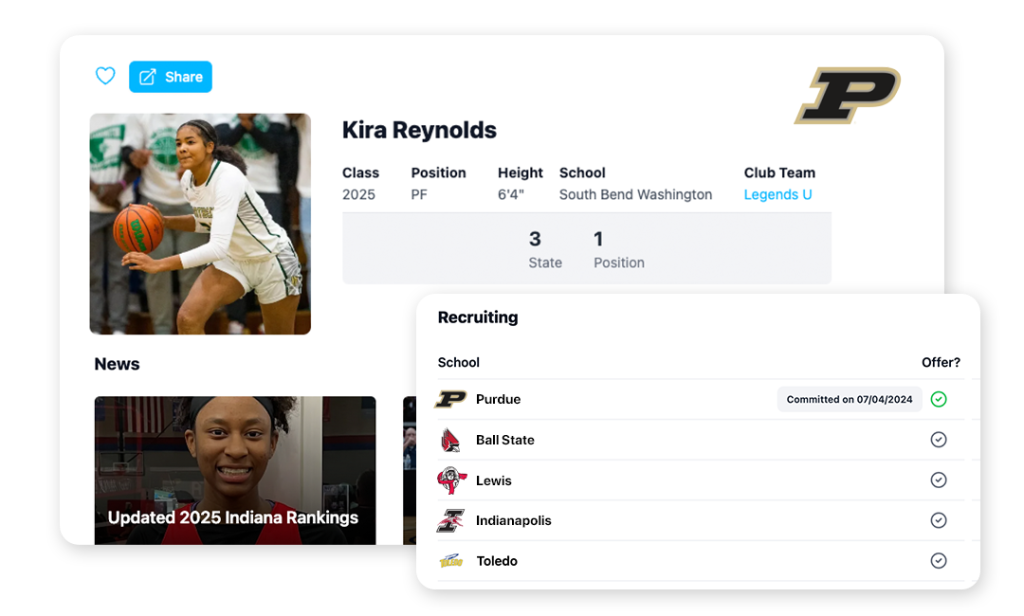Select the Kira Reynolds name heading
1024x616 pixels.
point(419,130)
